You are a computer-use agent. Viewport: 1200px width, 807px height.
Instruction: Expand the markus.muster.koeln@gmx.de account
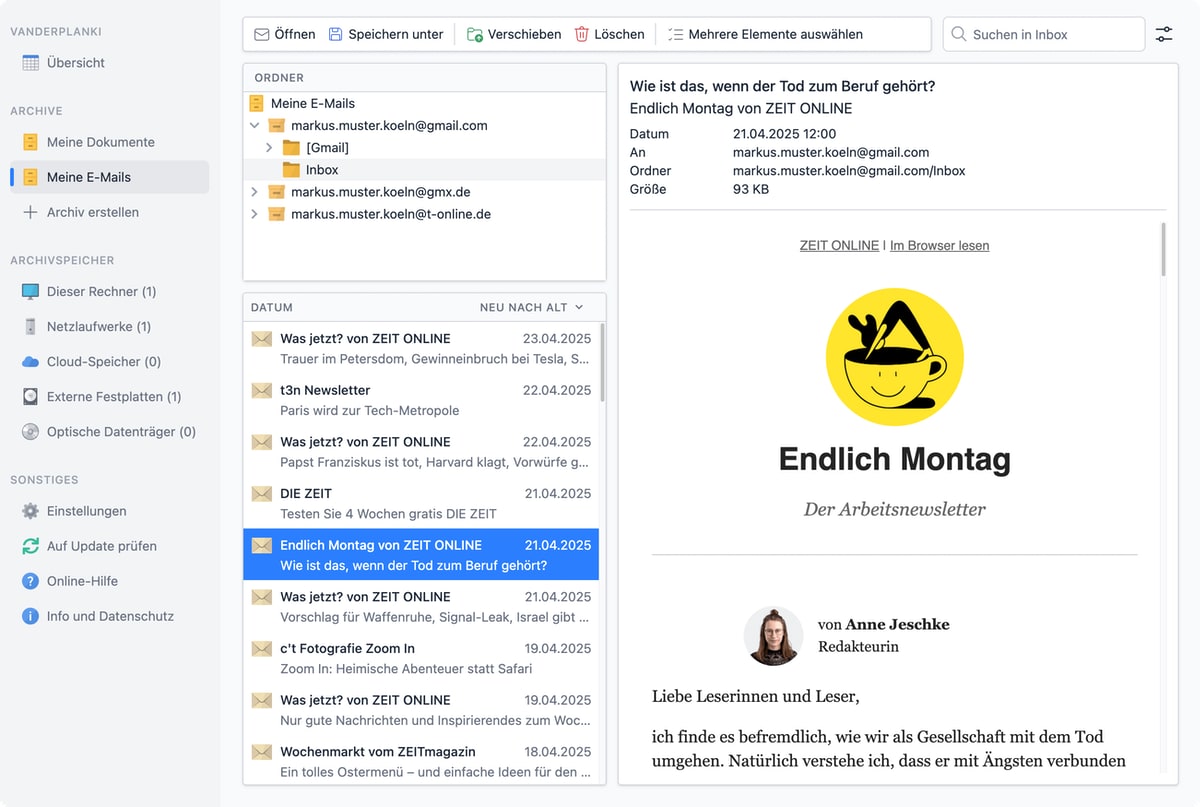pyautogui.click(x=254, y=192)
